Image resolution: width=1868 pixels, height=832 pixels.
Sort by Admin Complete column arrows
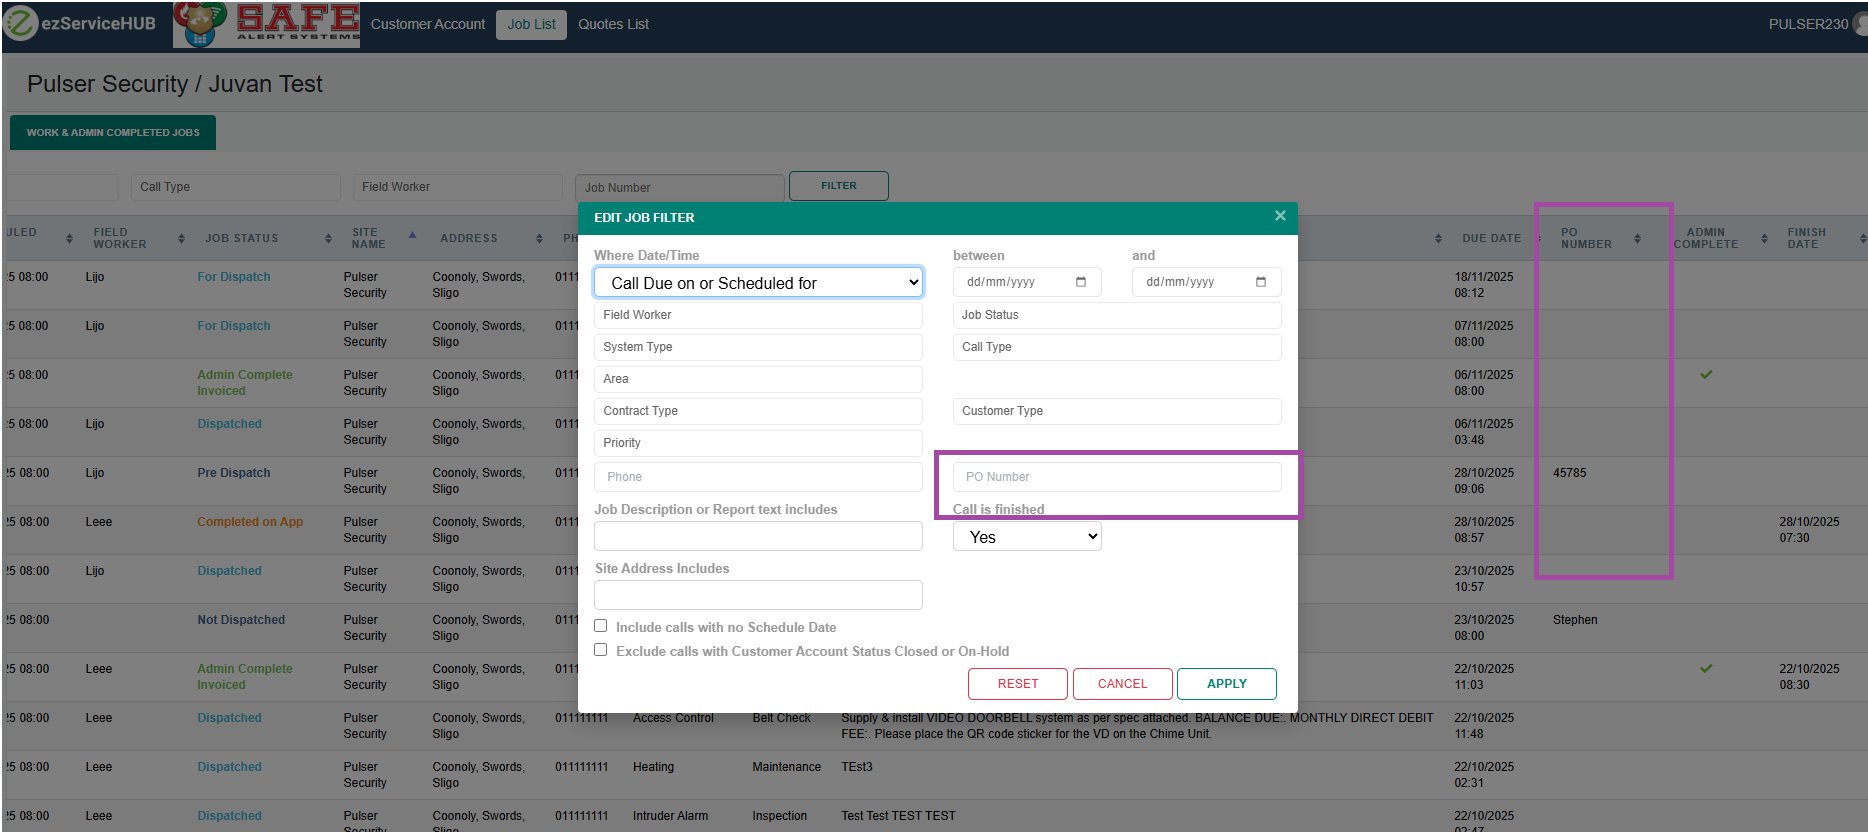(x=1764, y=239)
